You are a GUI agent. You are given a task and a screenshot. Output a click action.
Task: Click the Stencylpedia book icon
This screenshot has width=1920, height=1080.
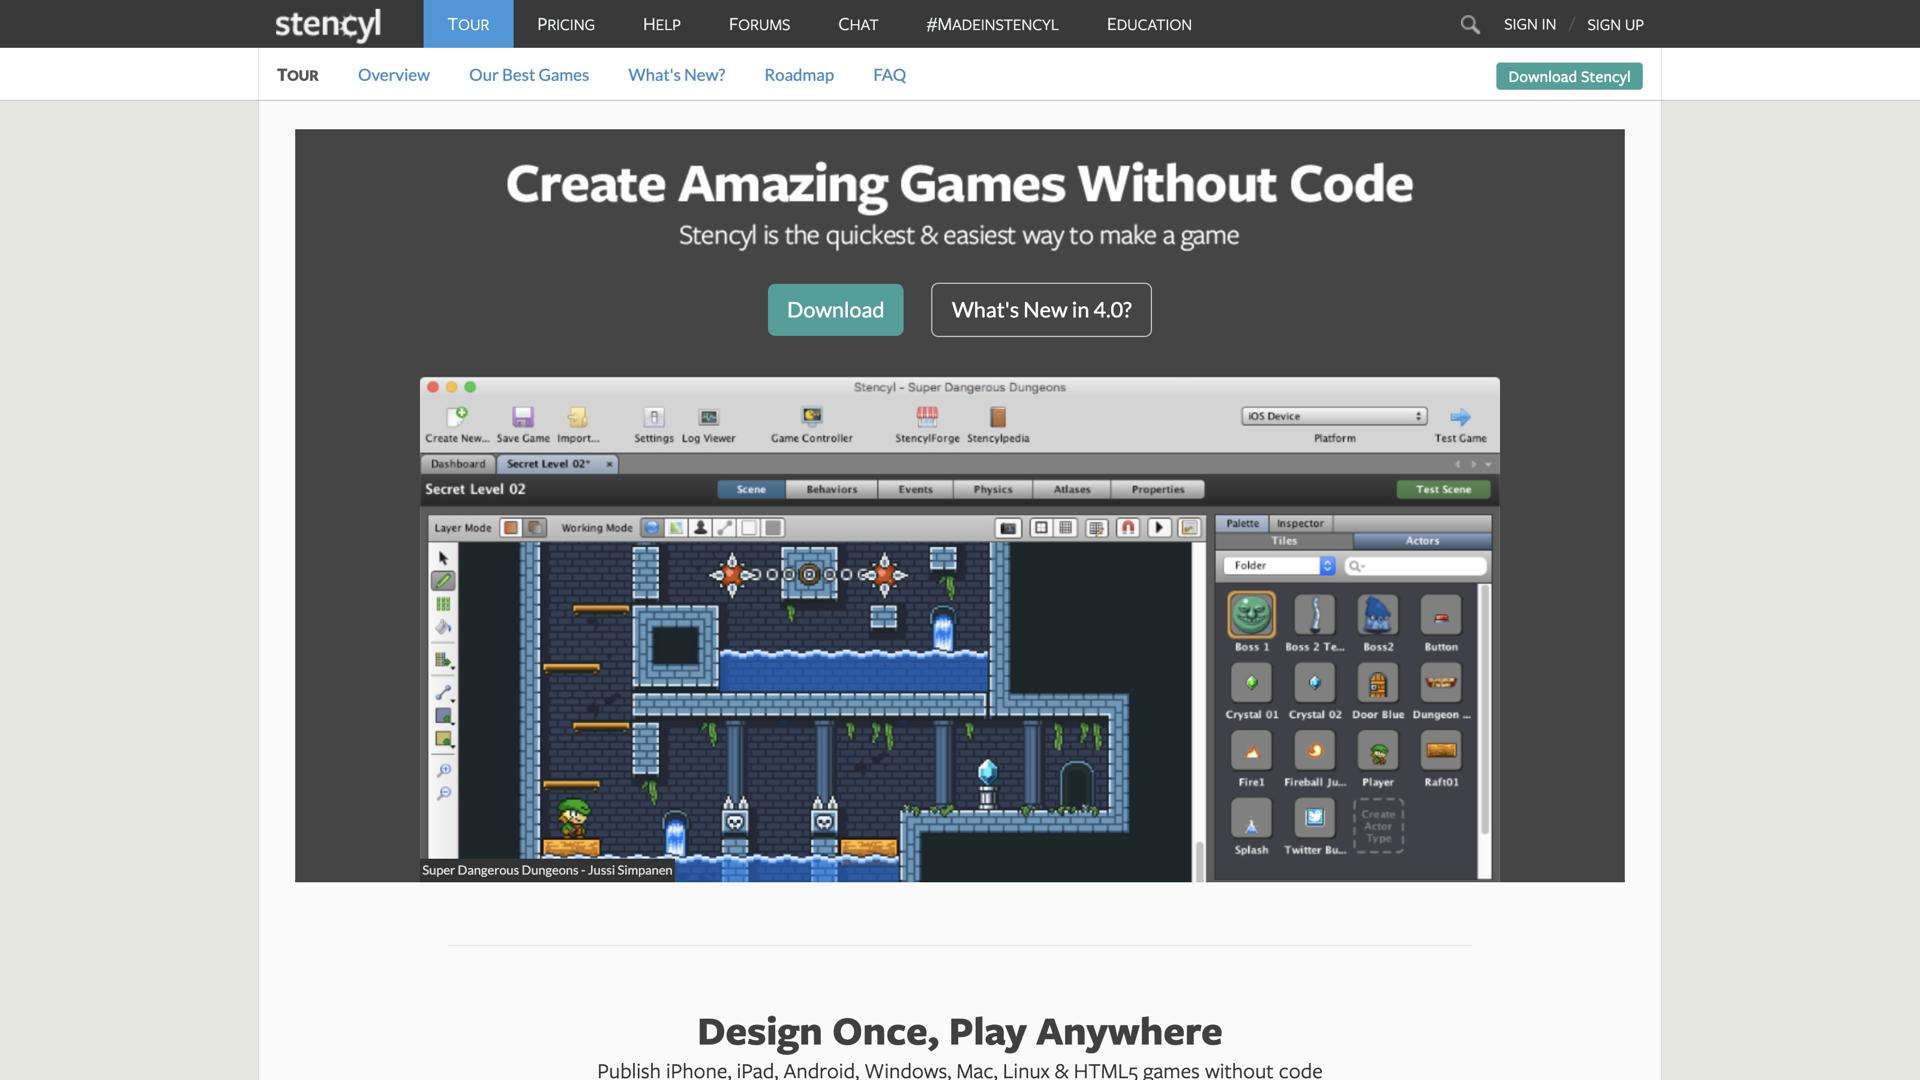[997, 417]
